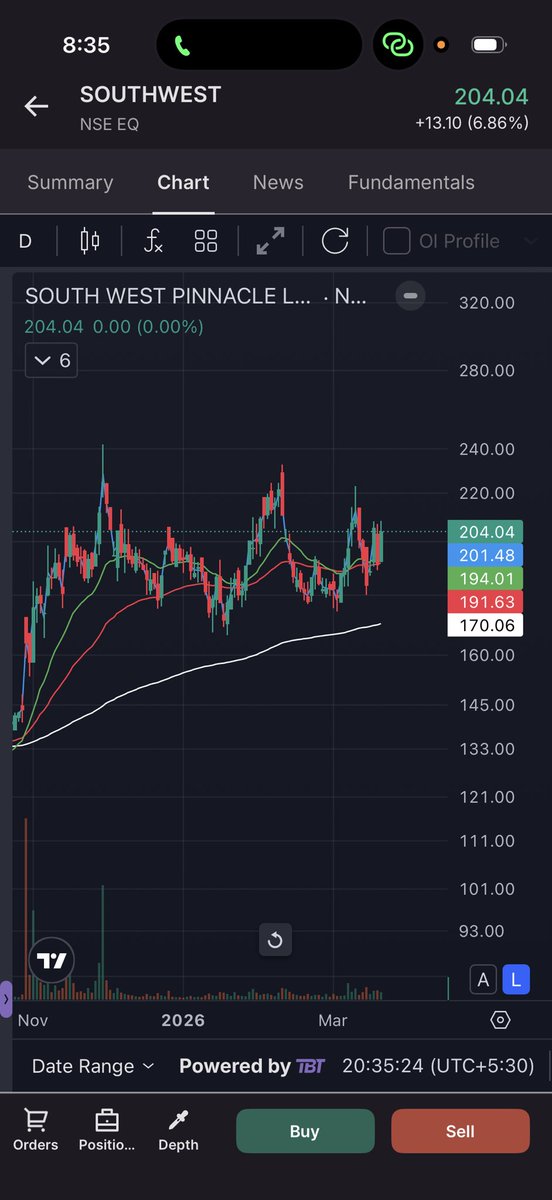Open the fx indicators icon
Screen dimensions: 552x1200
(x=153, y=240)
